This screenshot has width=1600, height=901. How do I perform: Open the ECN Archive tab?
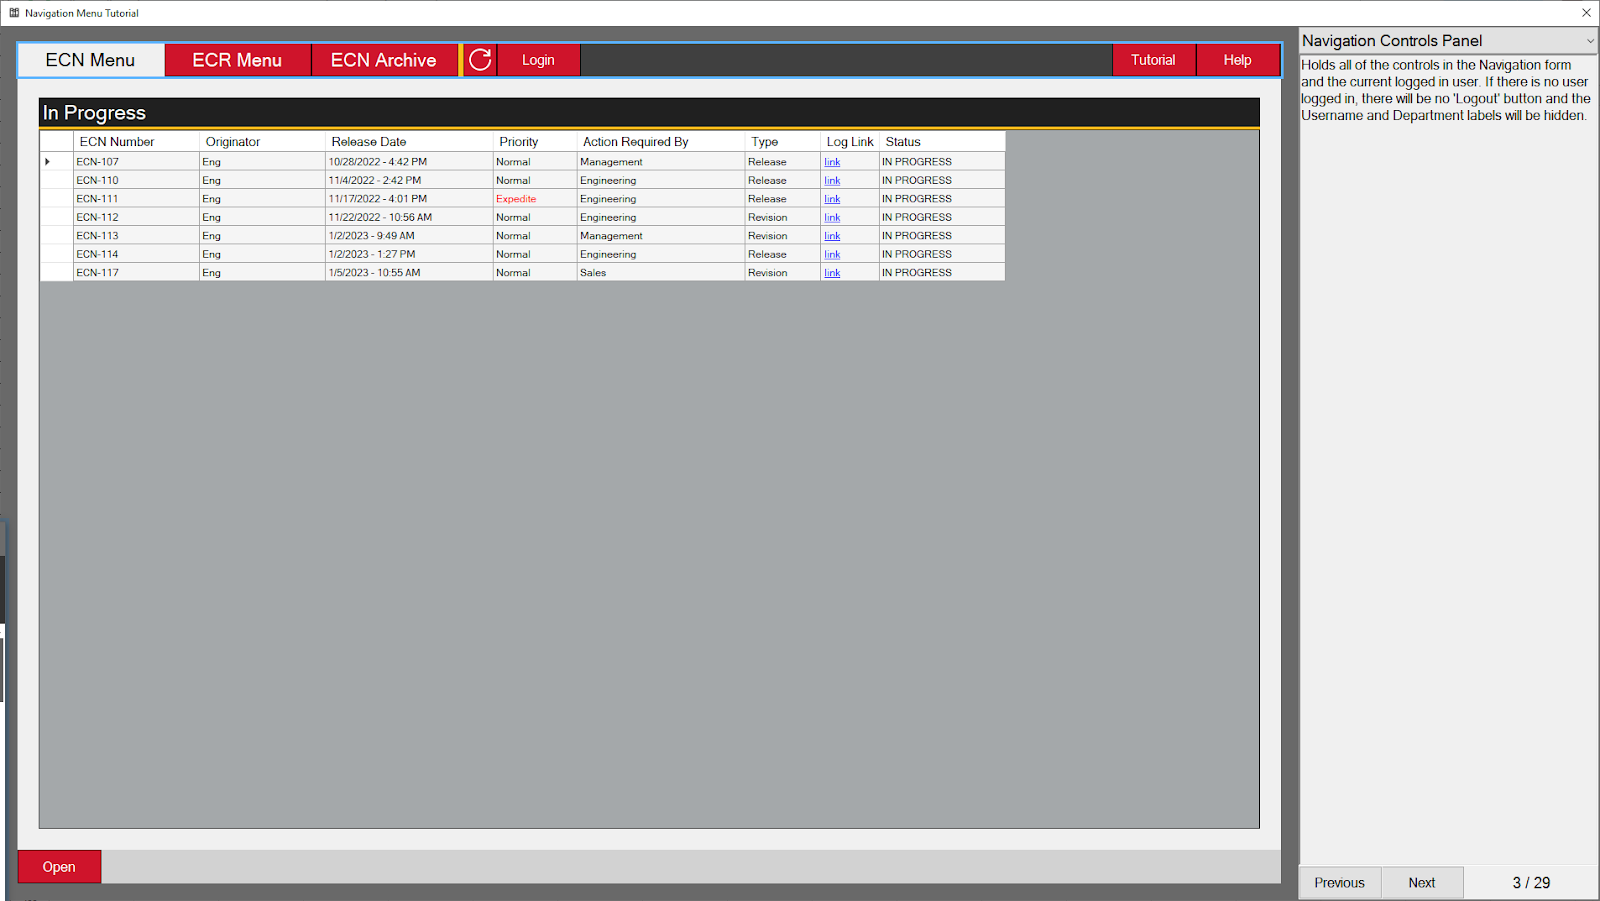click(x=383, y=60)
